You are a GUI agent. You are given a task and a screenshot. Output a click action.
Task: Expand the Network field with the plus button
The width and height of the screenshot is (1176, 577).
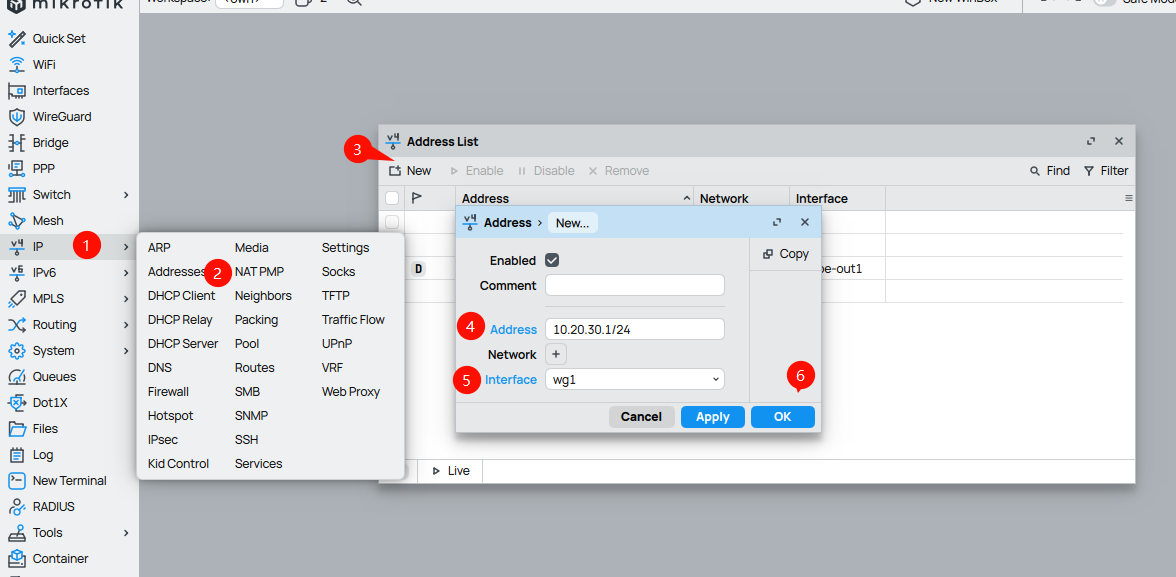556,354
